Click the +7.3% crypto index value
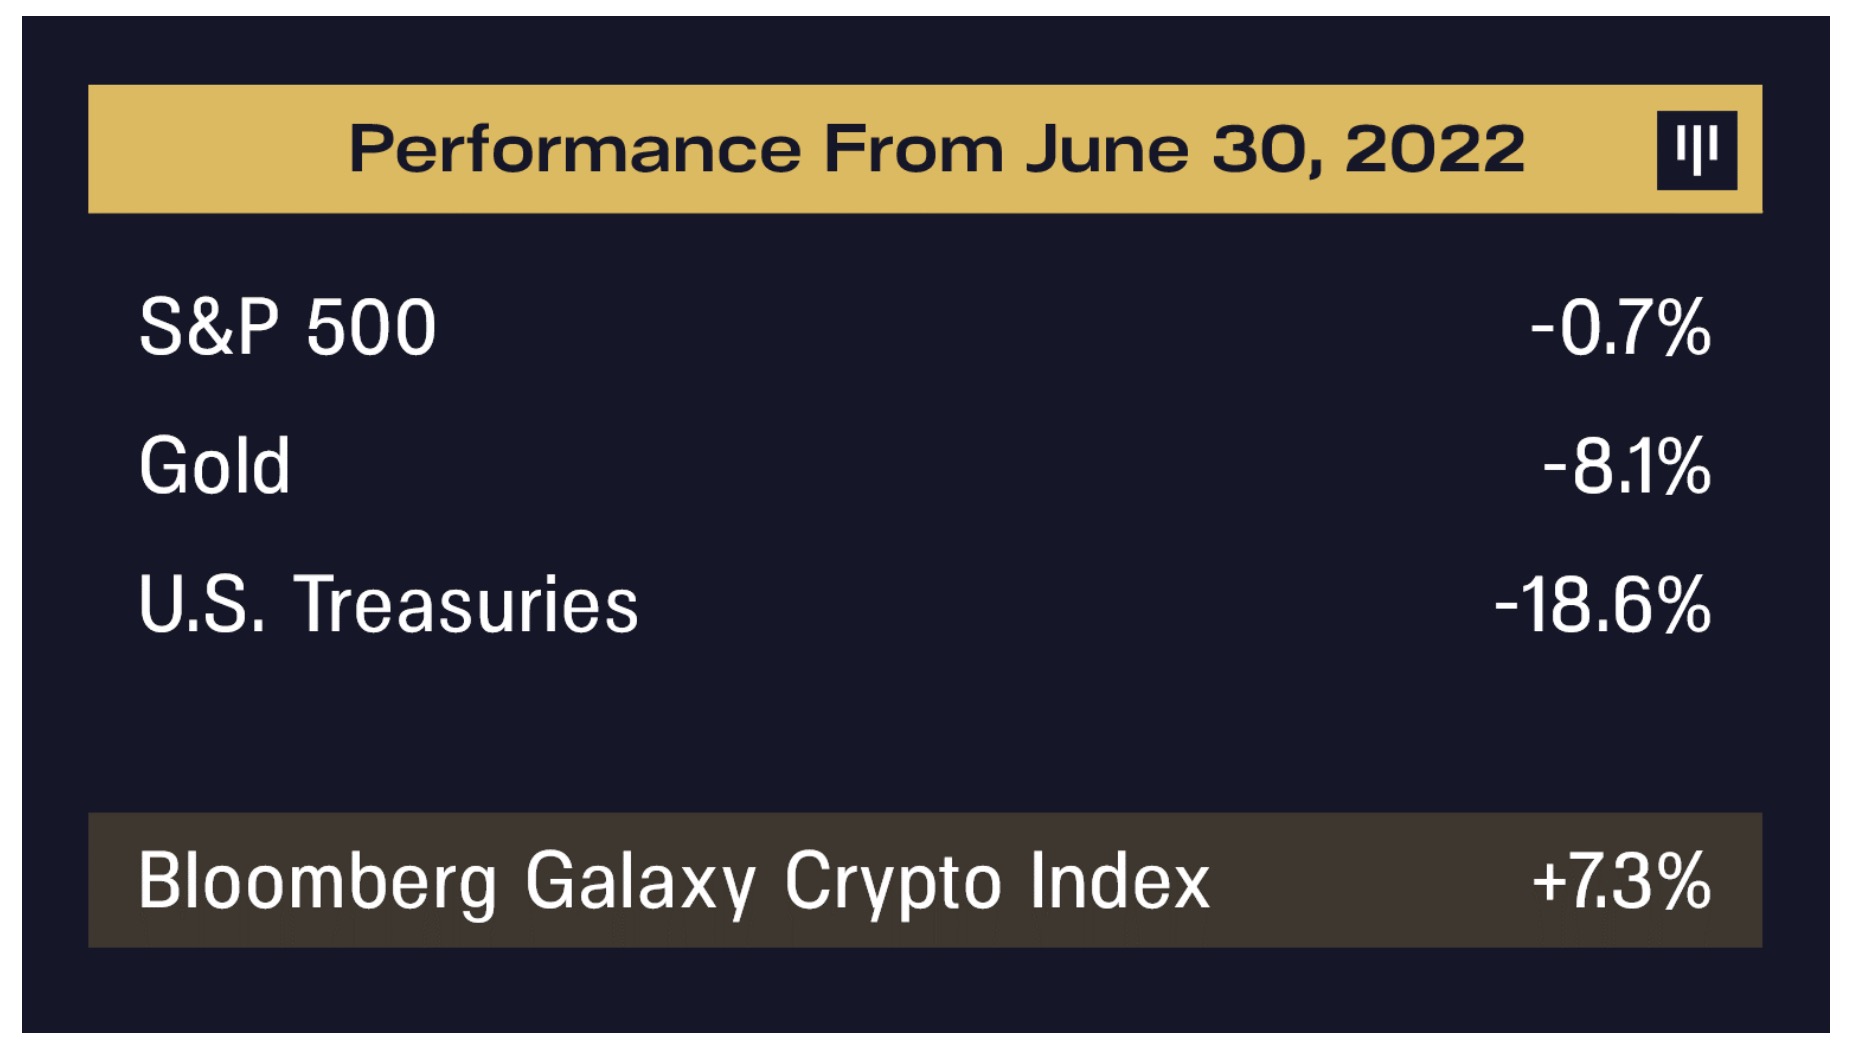This screenshot has height=1054, width=1852. pos(1621,881)
